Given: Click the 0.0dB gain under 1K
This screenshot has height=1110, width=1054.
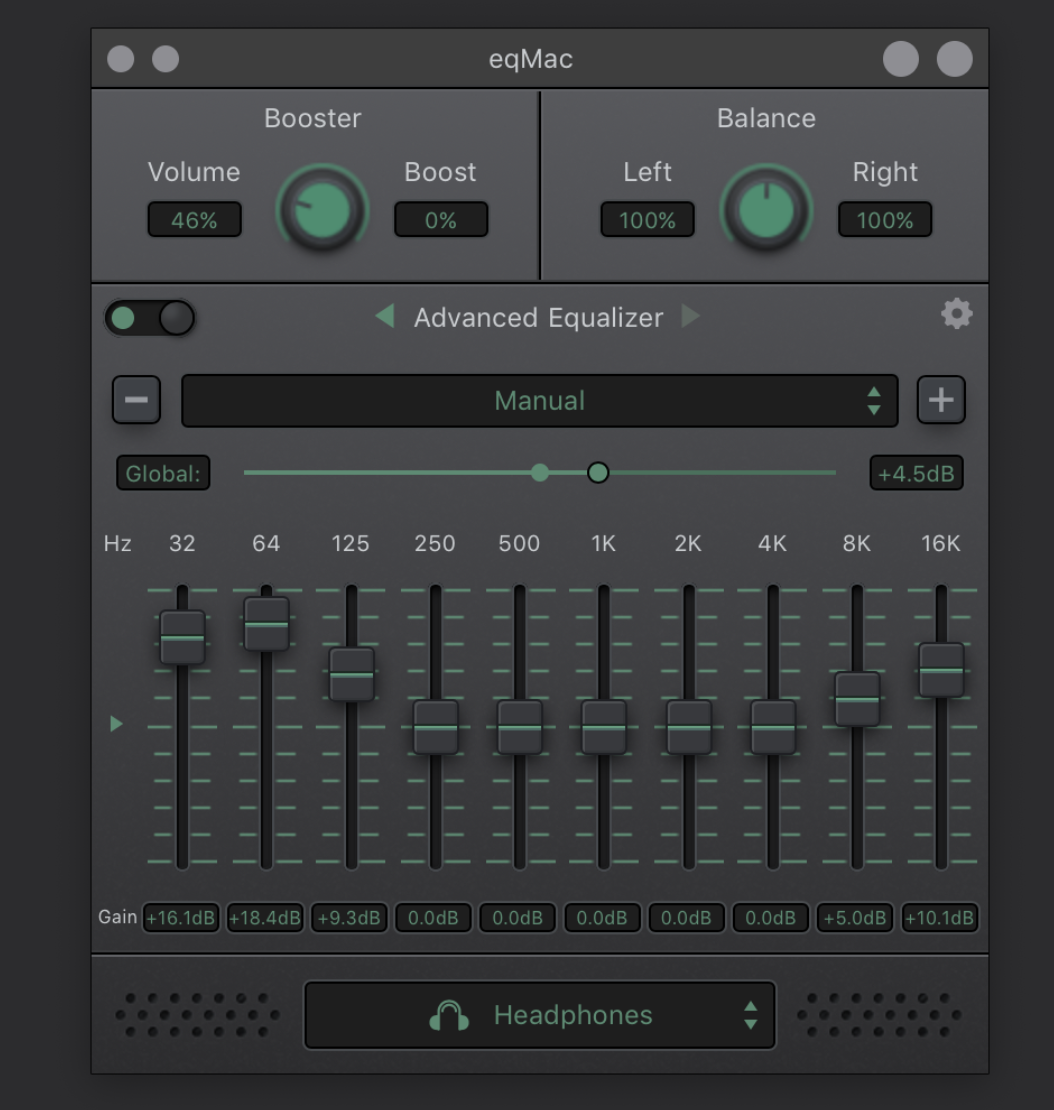Looking at the screenshot, I should click(602, 918).
